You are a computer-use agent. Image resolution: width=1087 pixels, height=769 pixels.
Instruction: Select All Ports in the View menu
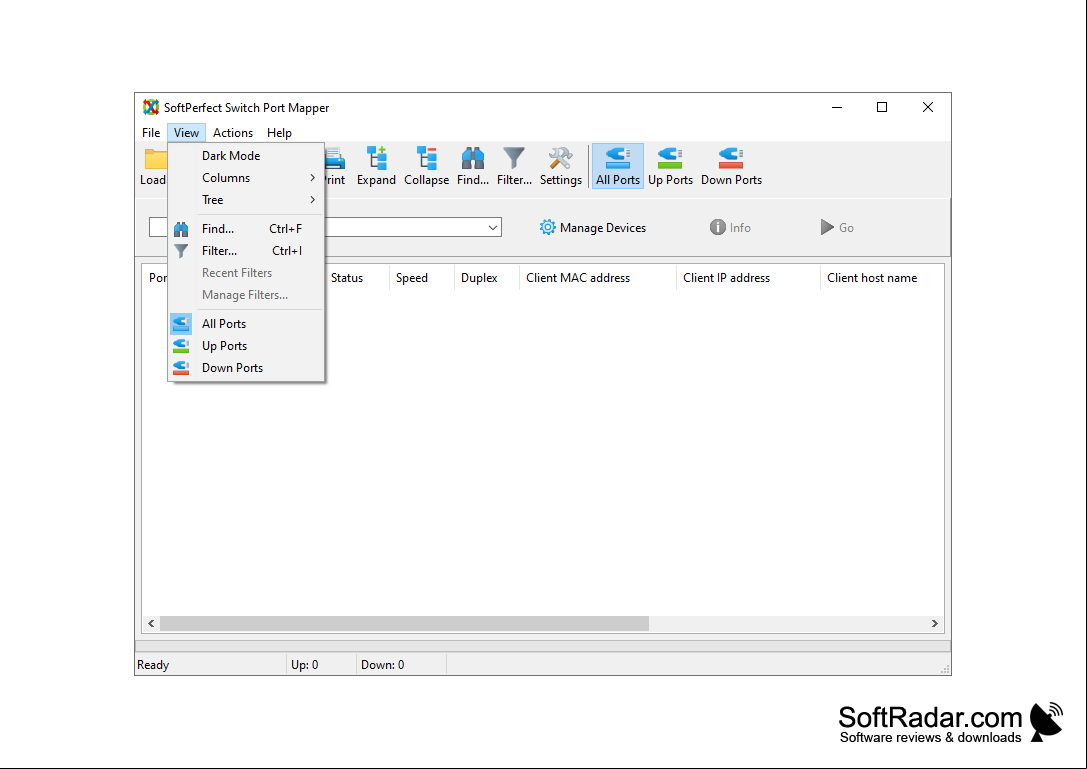(x=246, y=324)
